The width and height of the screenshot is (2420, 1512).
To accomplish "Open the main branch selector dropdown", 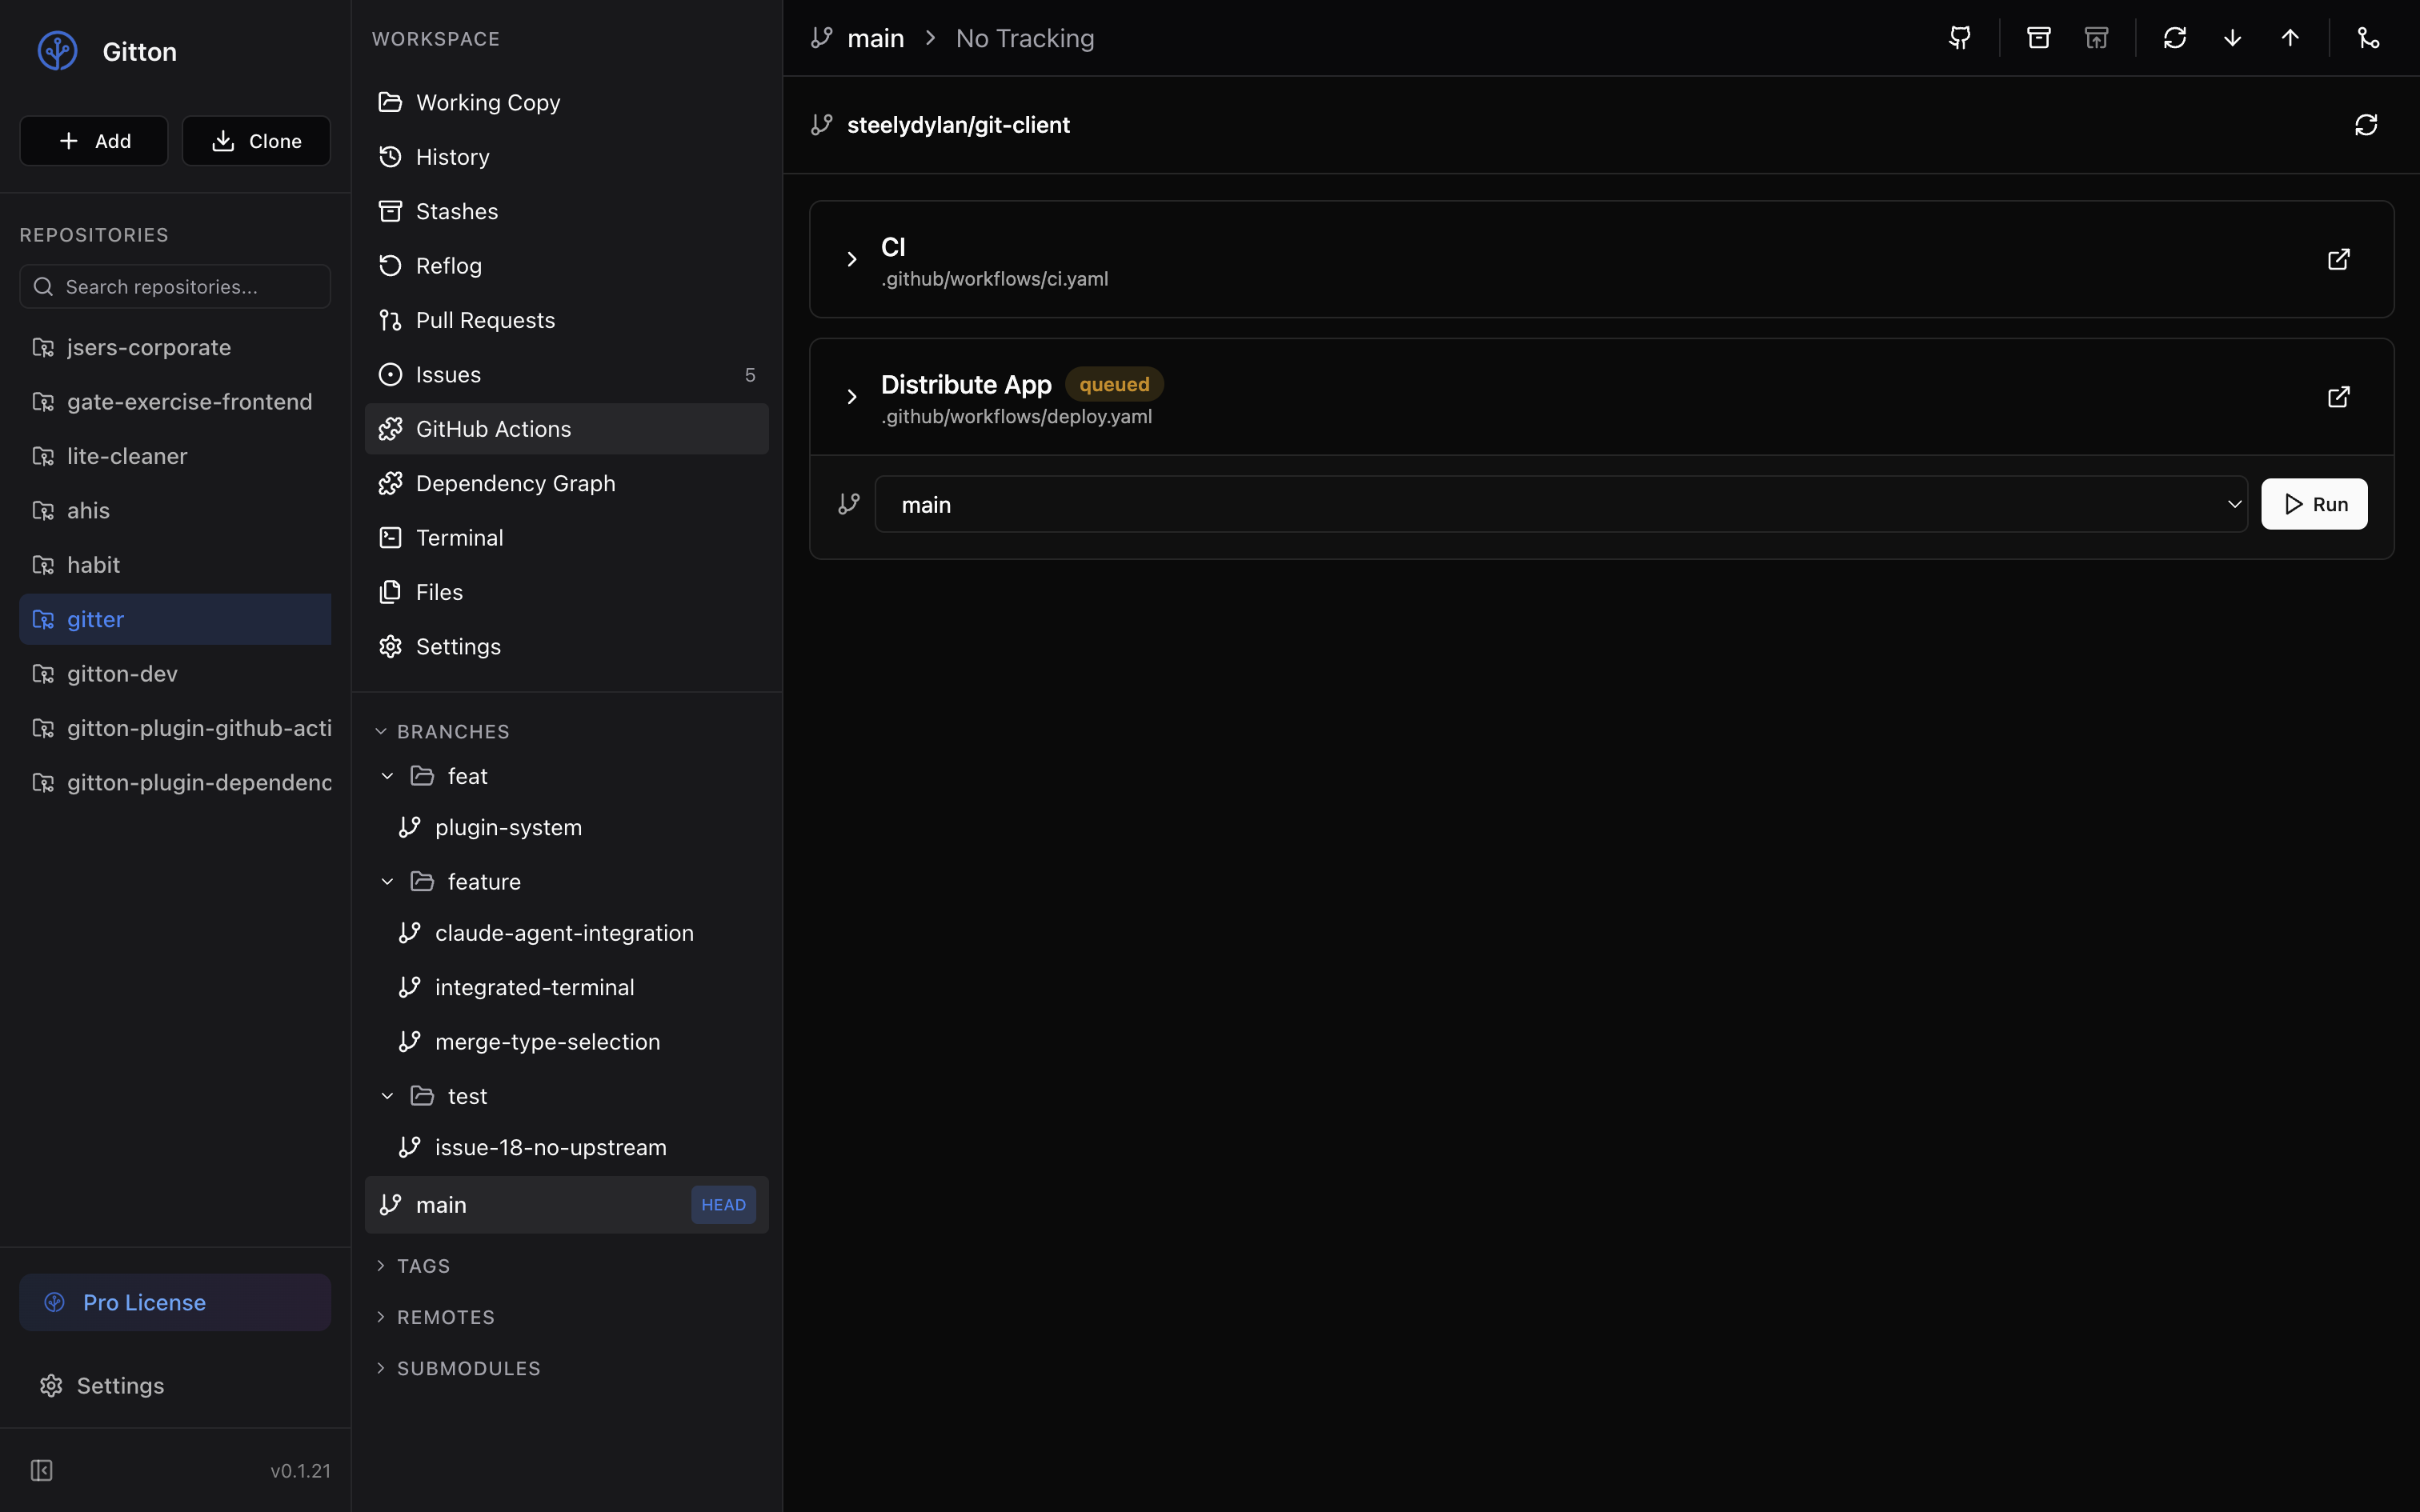I will [x=1560, y=504].
